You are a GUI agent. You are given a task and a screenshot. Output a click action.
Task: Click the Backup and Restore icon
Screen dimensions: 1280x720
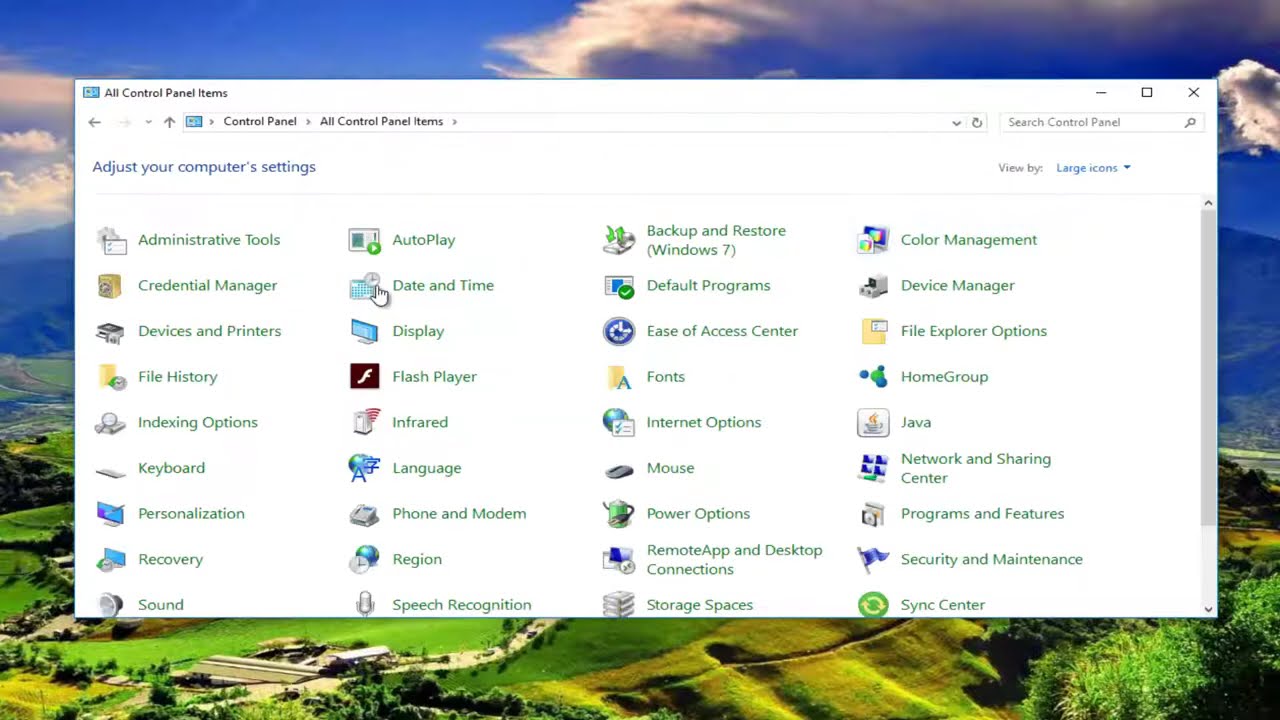click(619, 240)
